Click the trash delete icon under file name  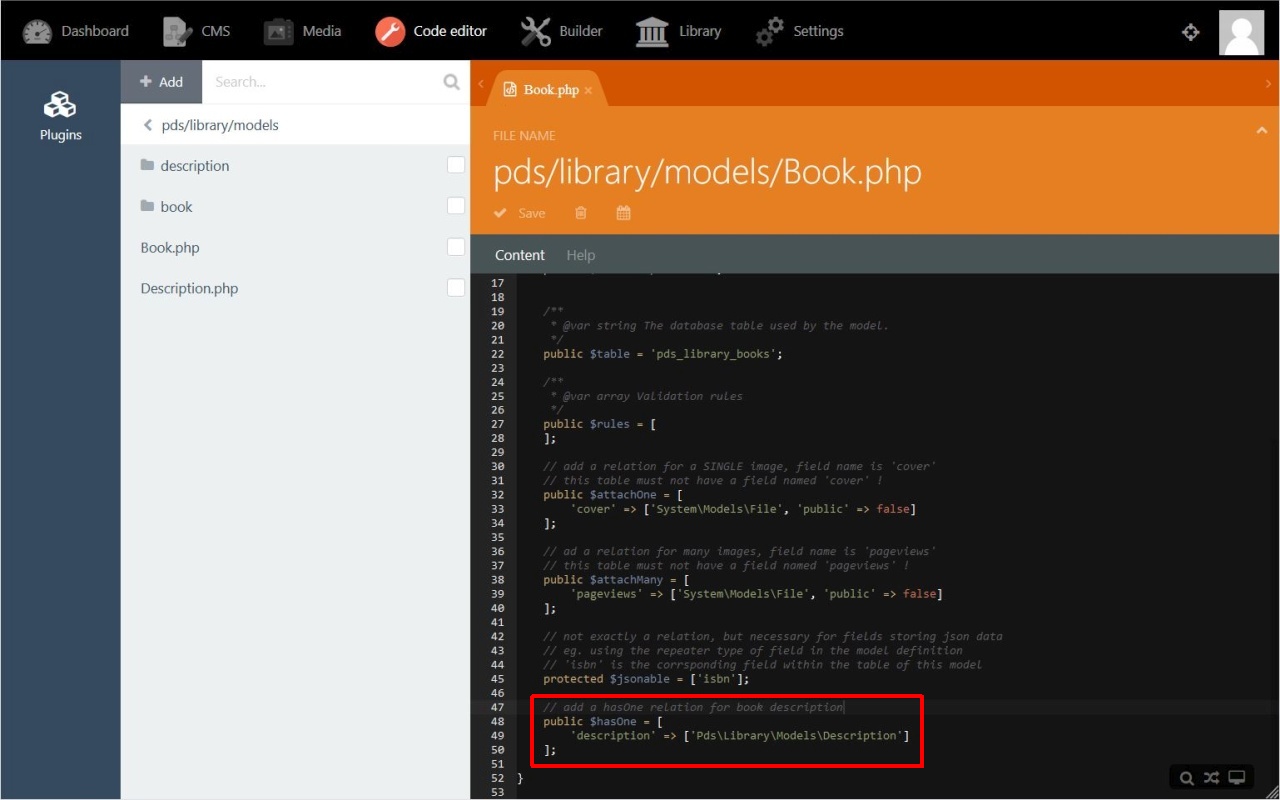tap(581, 213)
